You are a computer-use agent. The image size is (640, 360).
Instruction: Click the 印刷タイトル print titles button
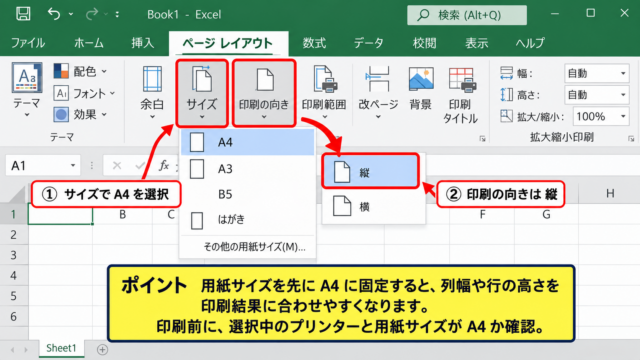point(460,95)
